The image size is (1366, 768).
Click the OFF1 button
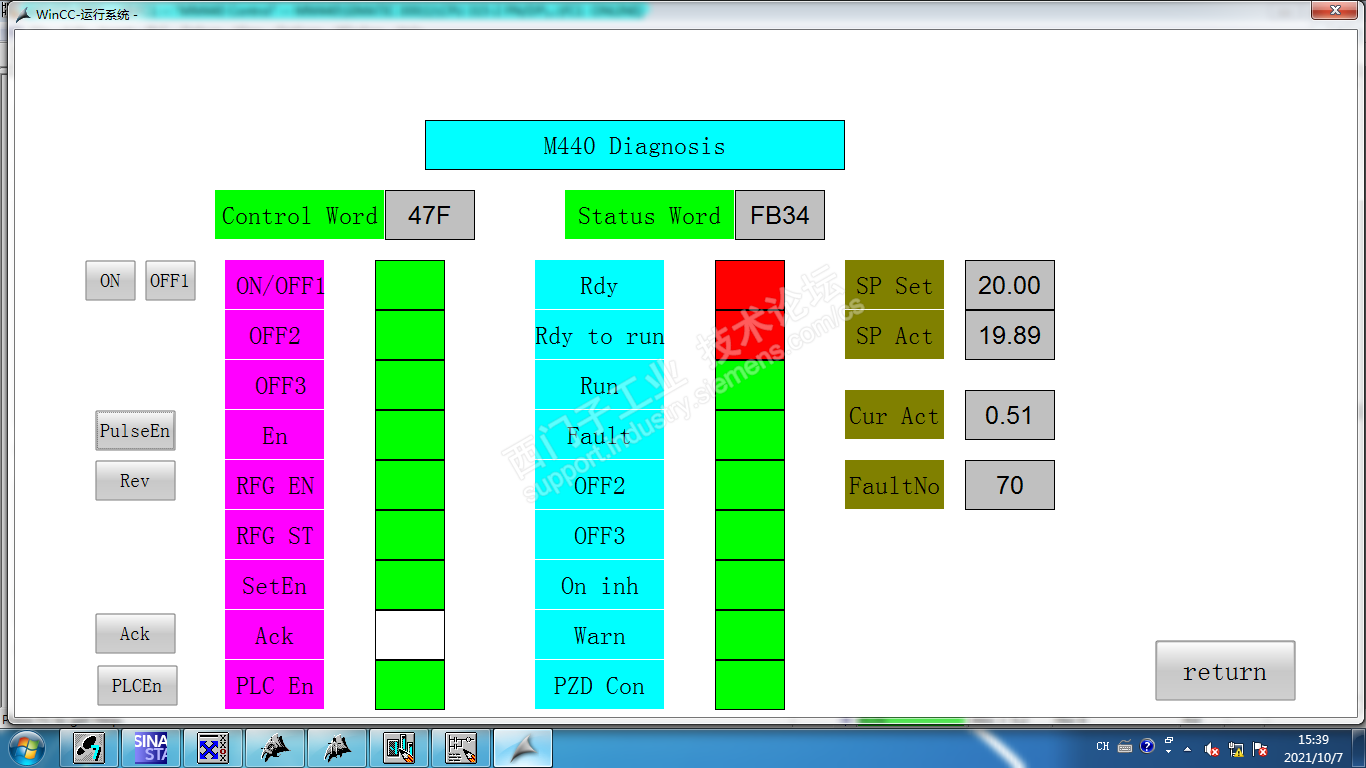point(170,281)
